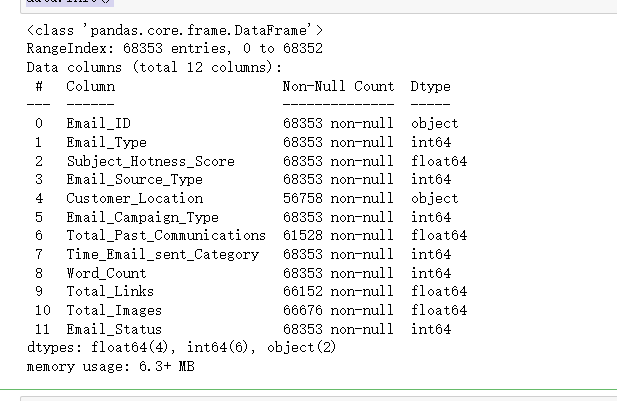Click the Subject_Hotness_Score column name
This screenshot has width=617, height=401.
click(x=150, y=161)
